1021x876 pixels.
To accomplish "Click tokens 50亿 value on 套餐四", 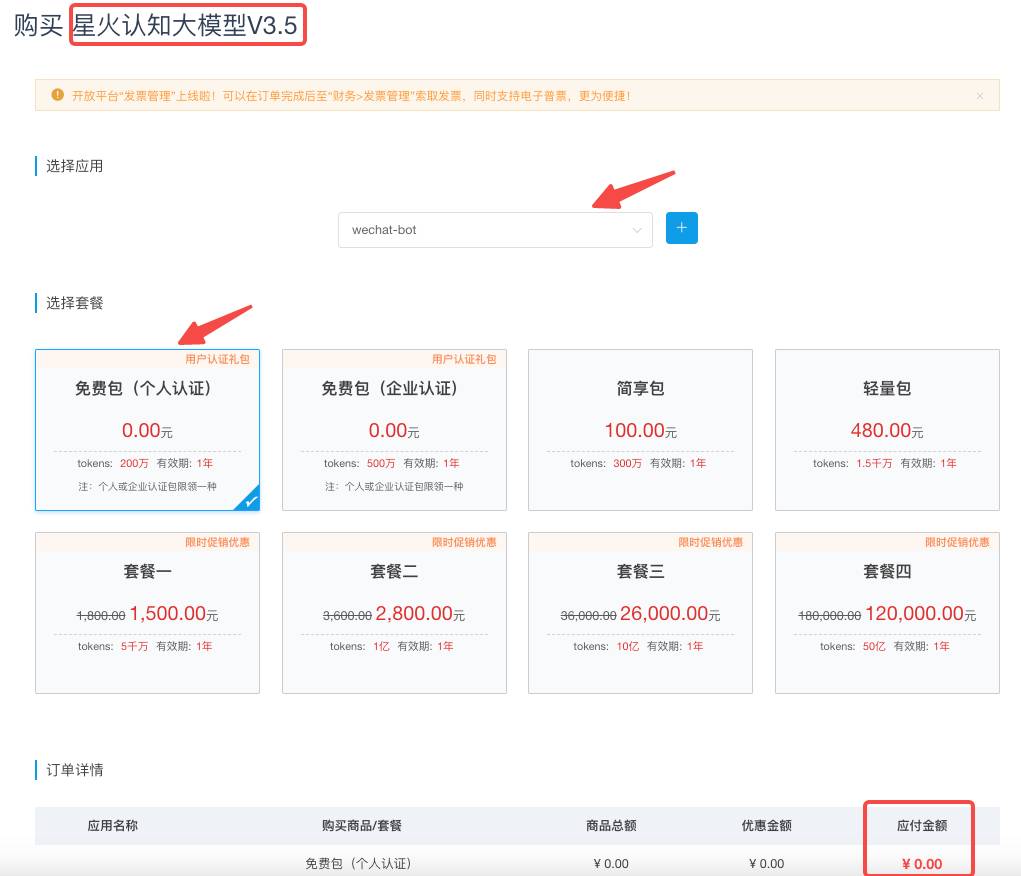I will point(874,646).
